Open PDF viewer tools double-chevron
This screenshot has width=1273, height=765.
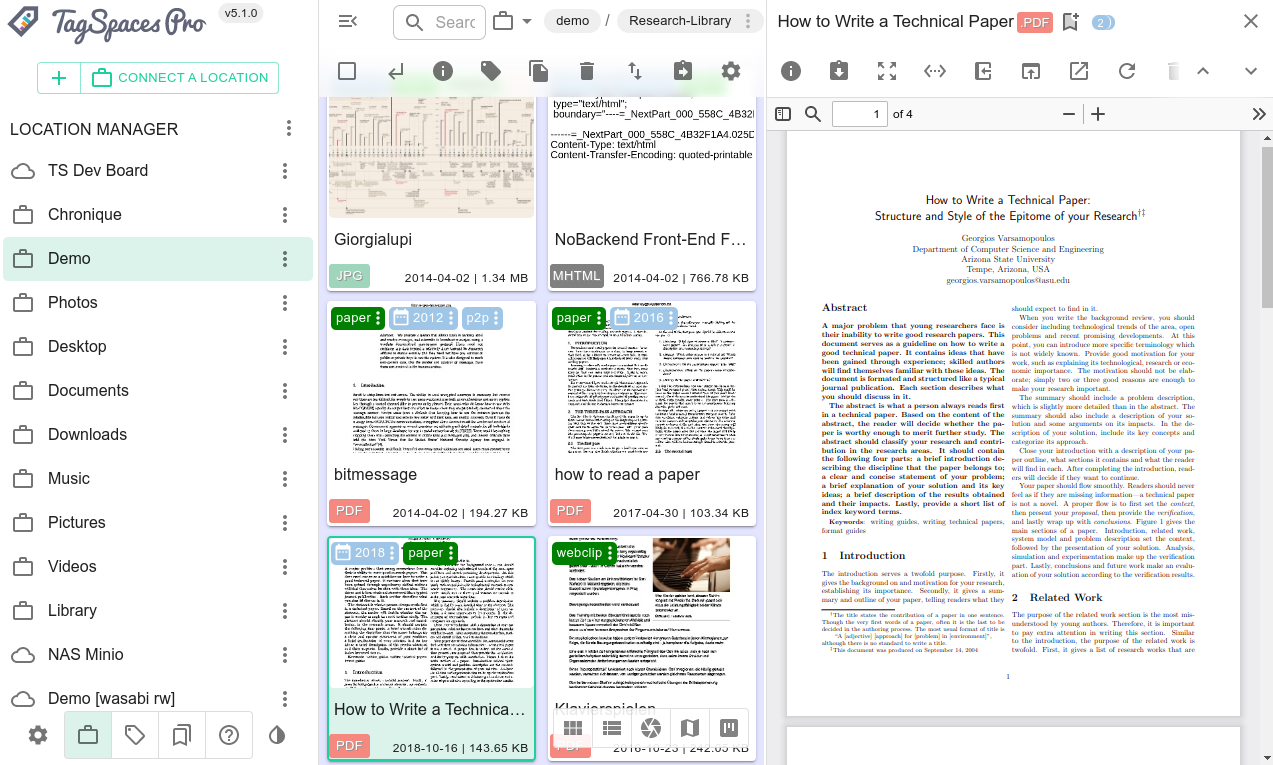pyautogui.click(x=1259, y=114)
